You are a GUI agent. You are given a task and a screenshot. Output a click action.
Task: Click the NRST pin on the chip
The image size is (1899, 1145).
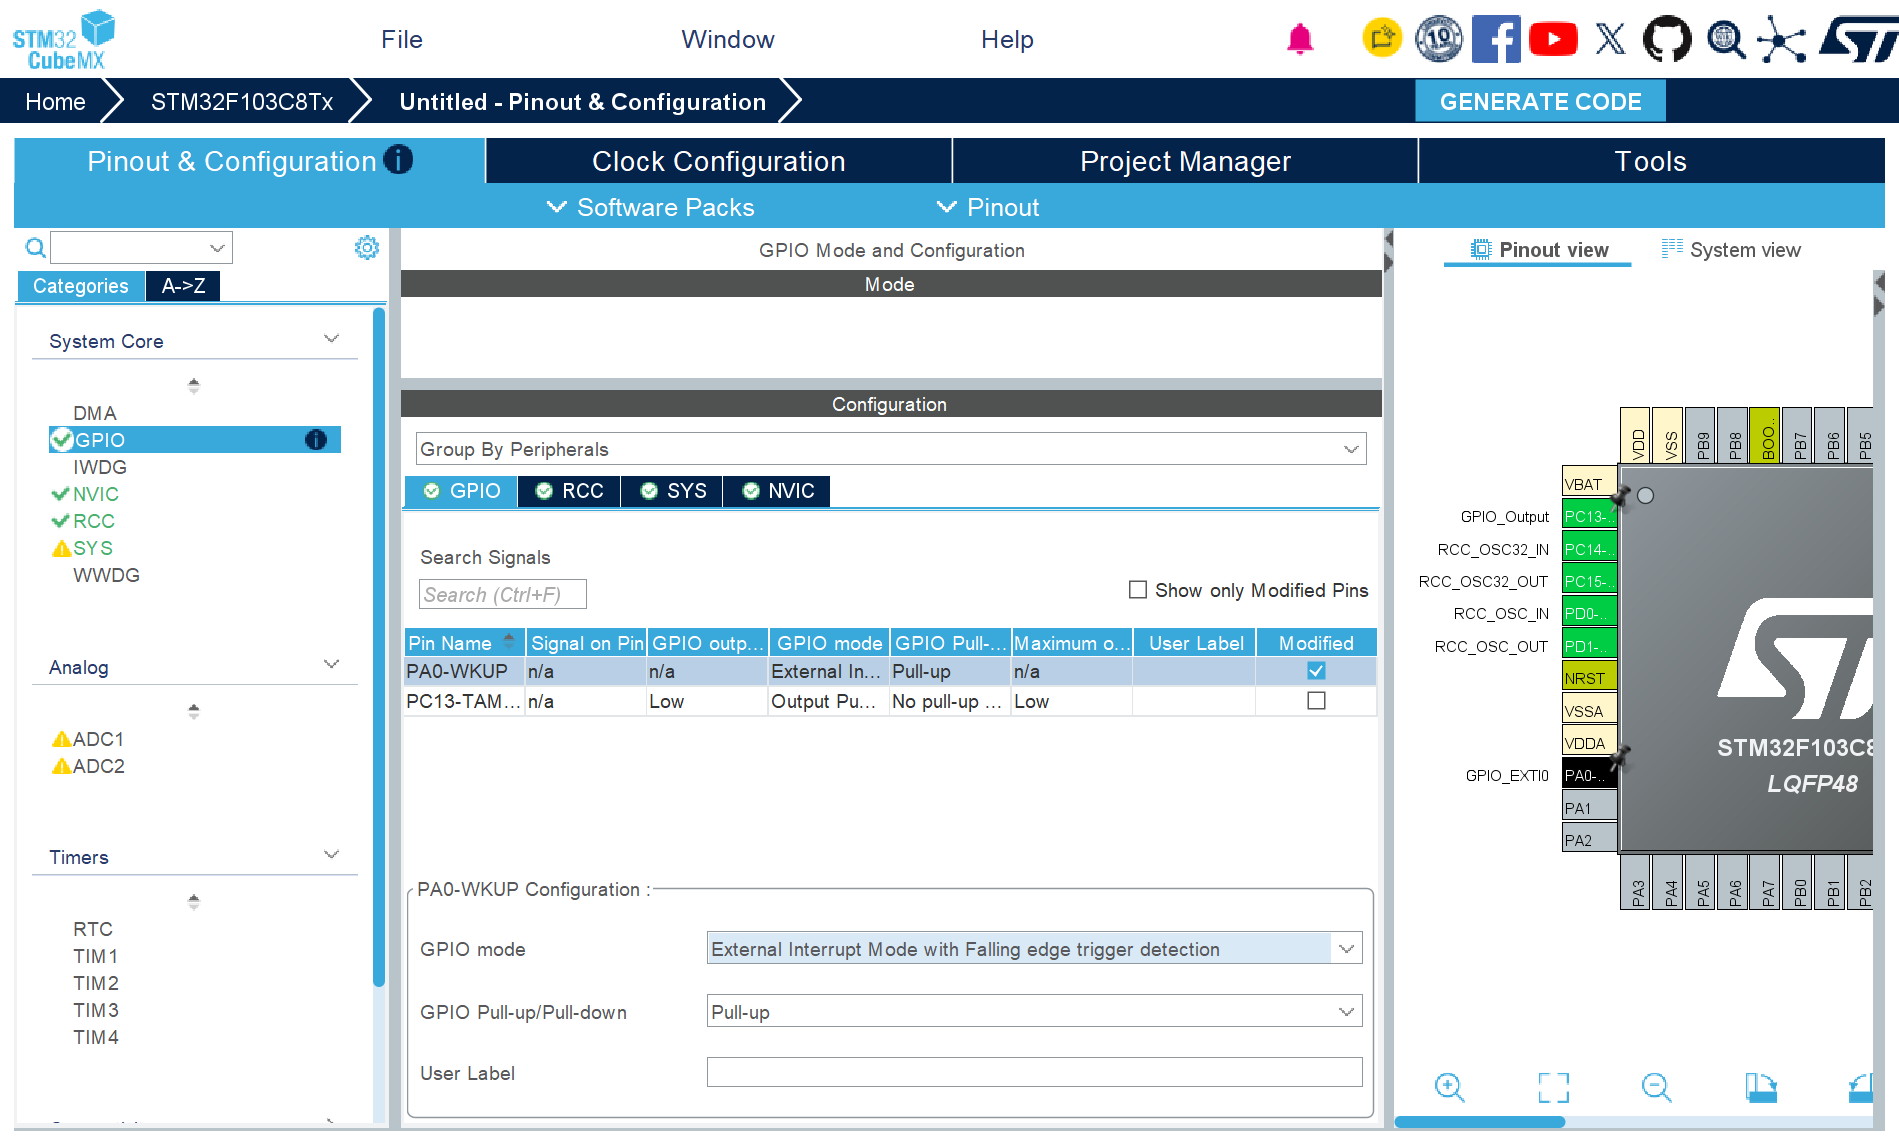1589,678
